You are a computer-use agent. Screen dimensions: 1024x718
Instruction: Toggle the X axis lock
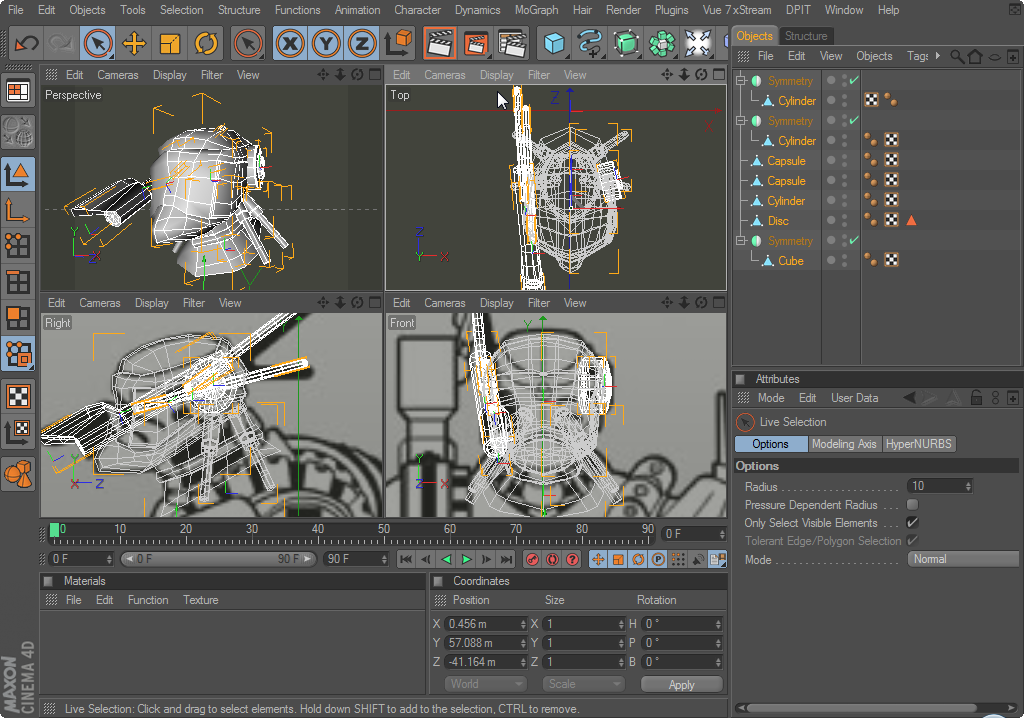coord(290,44)
